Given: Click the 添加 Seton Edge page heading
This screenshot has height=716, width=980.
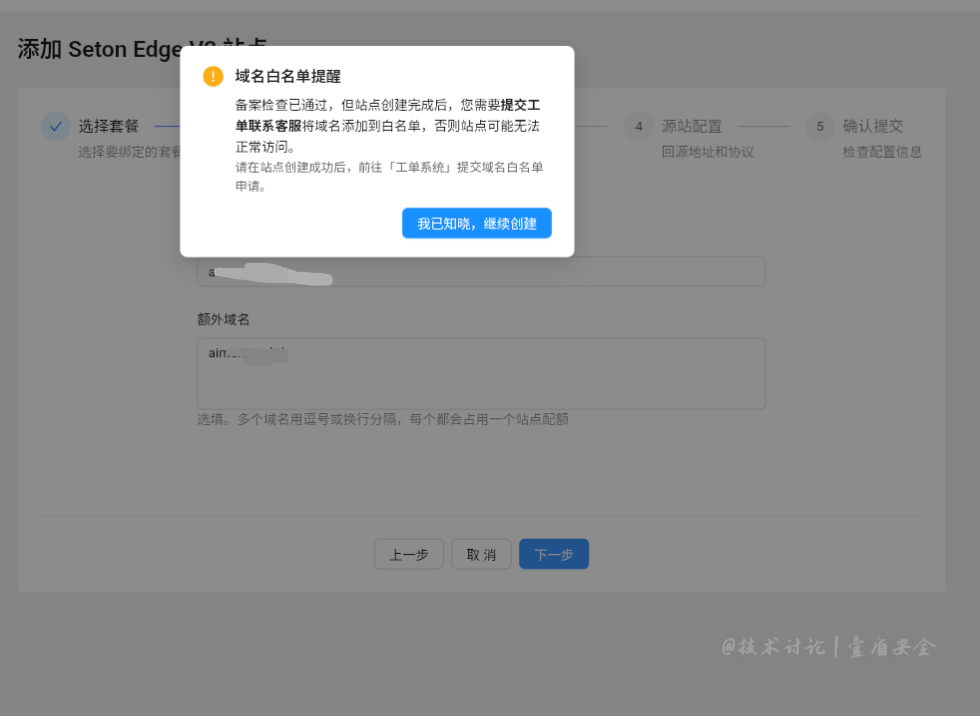Looking at the screenshot, I should 142,49.
